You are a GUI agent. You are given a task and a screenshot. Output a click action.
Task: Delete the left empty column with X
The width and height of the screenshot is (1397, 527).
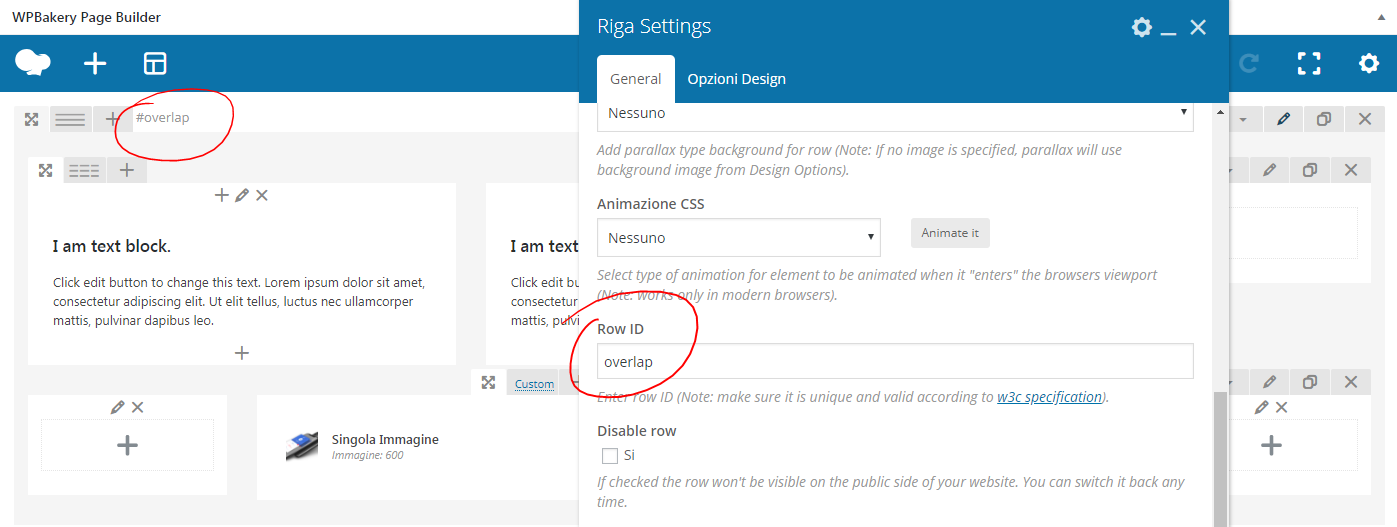pyautogui.click(x=138, y=407)
